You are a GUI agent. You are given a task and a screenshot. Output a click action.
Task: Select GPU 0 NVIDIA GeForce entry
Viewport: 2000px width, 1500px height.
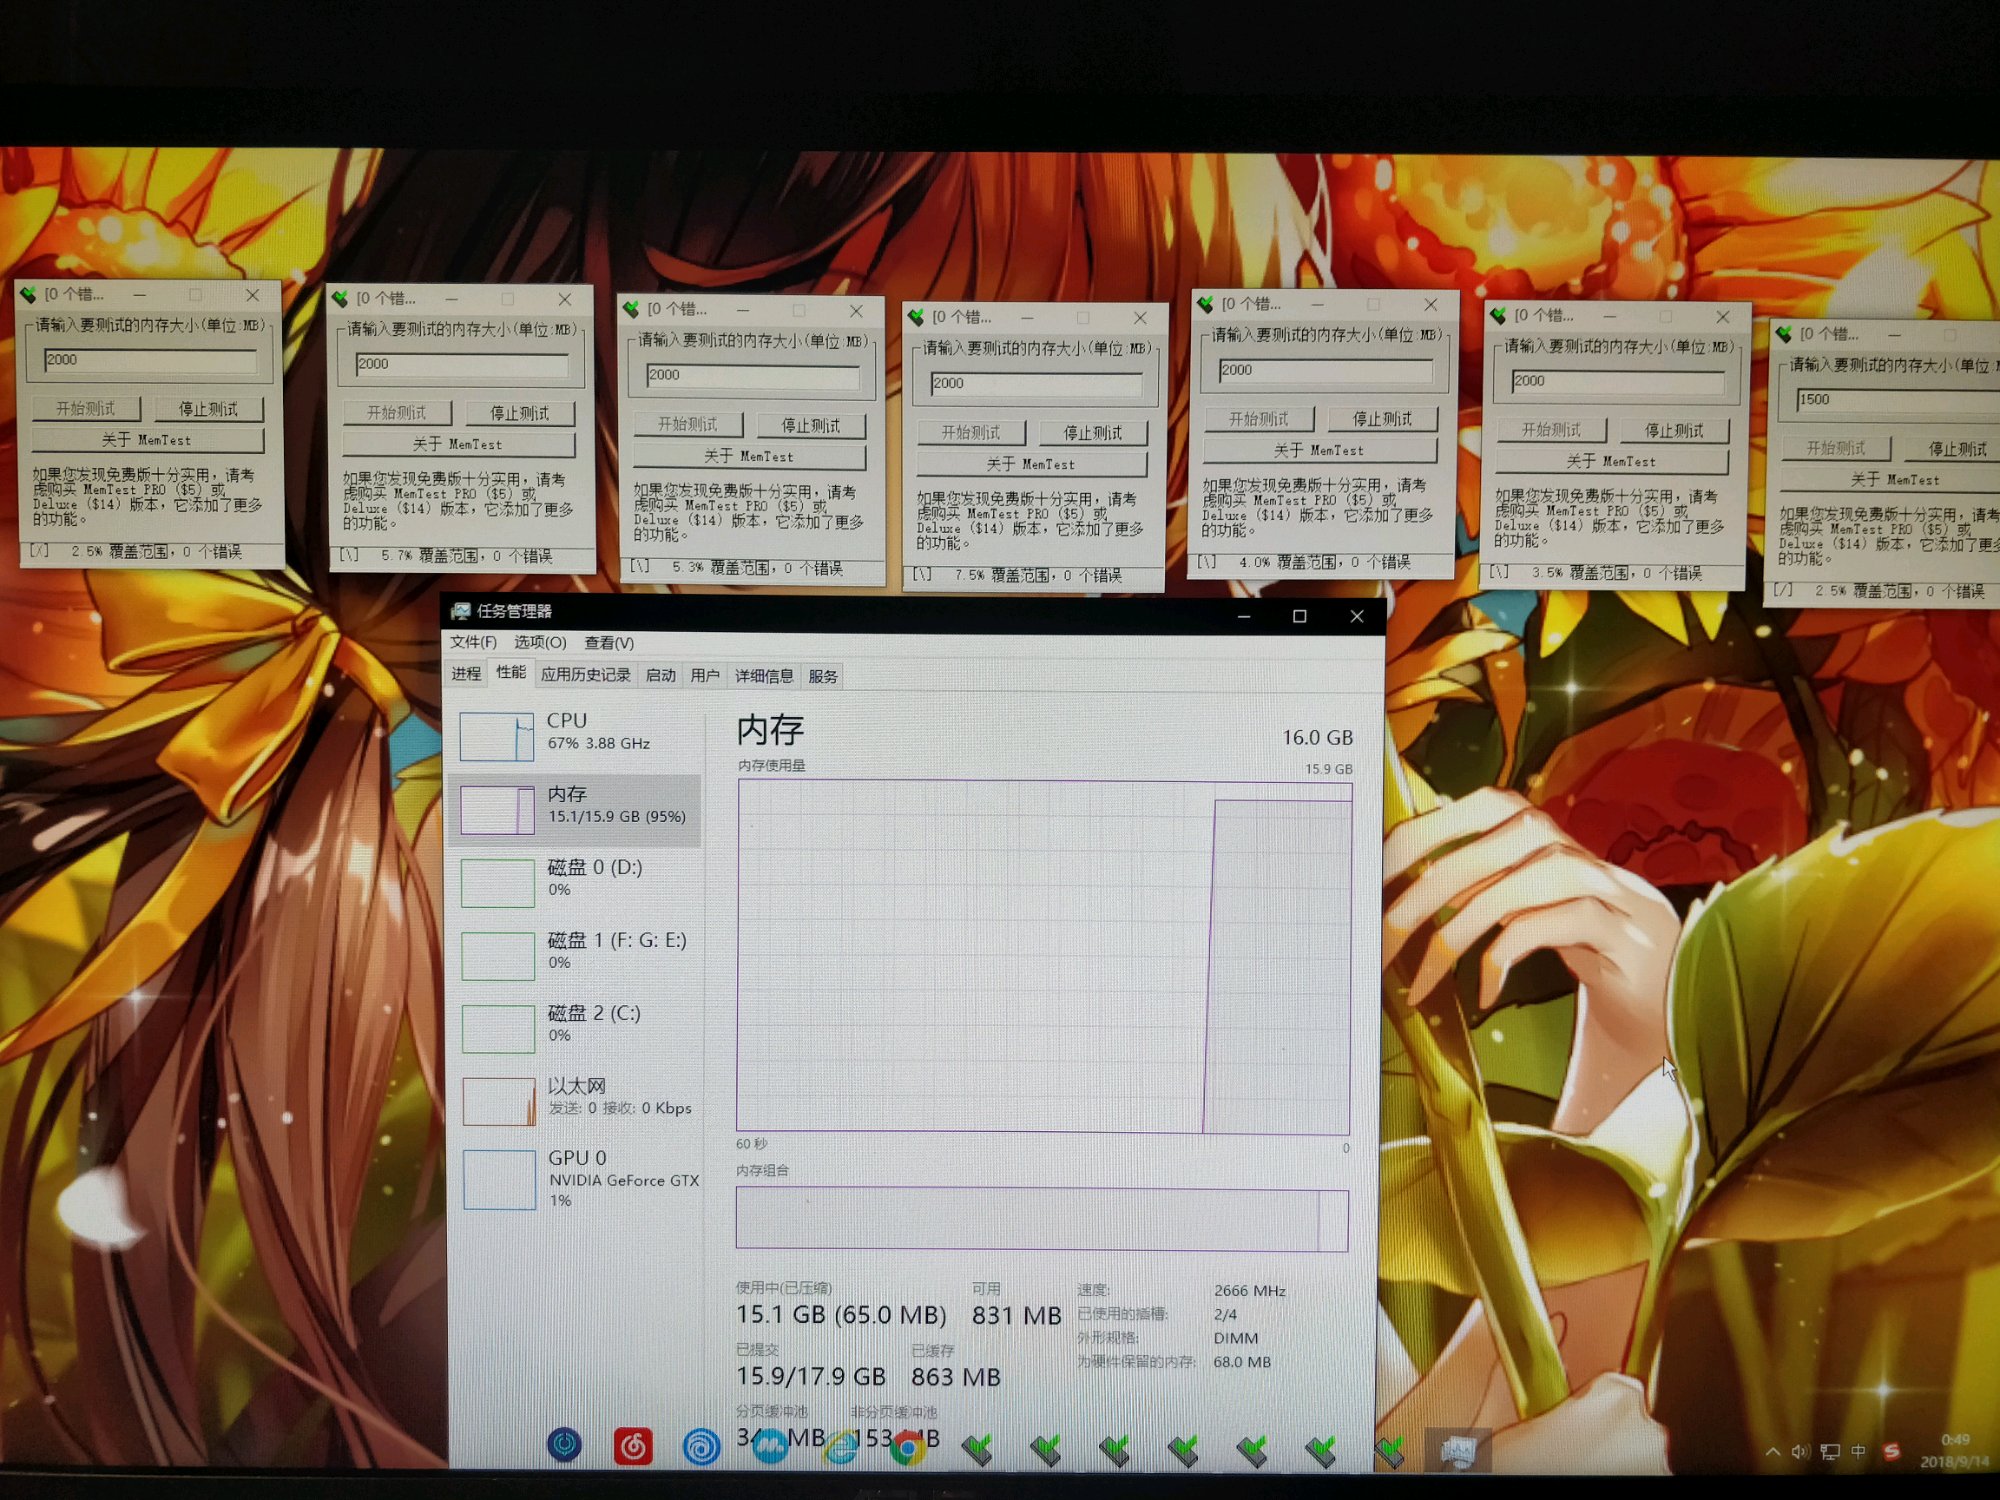tap(580, 1178)
